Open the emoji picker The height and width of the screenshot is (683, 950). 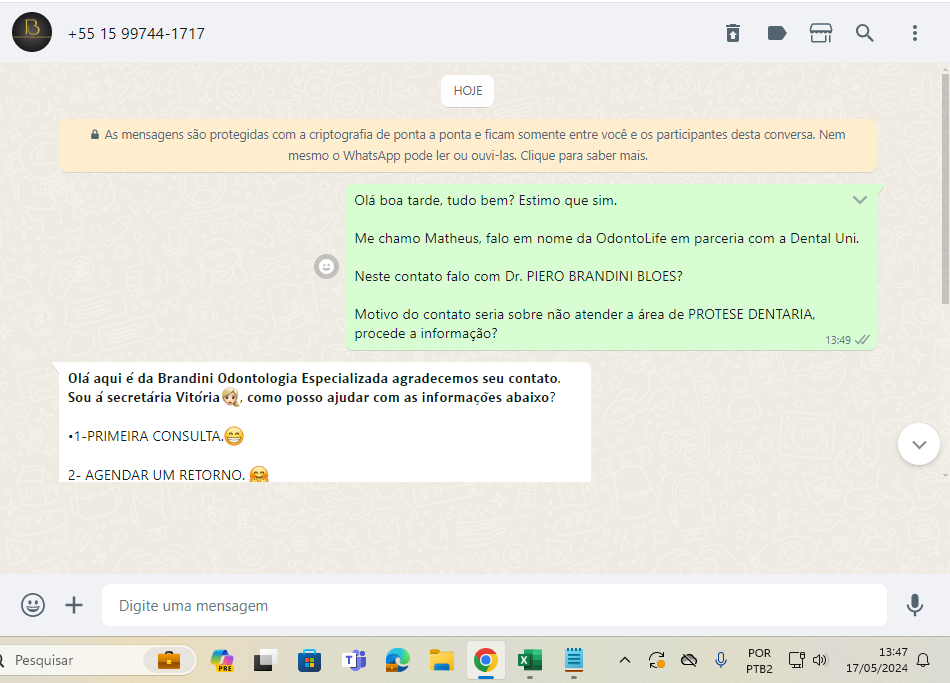coord(33,605)
